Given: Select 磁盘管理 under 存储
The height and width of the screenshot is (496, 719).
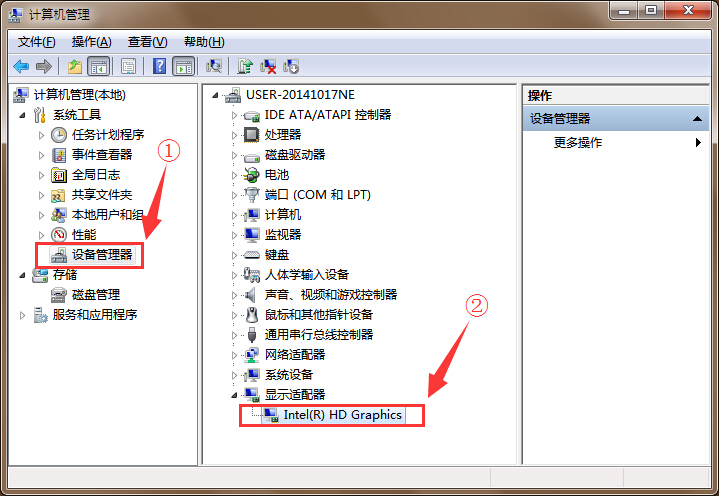Looking at the screenshot, I should (96, 295).
